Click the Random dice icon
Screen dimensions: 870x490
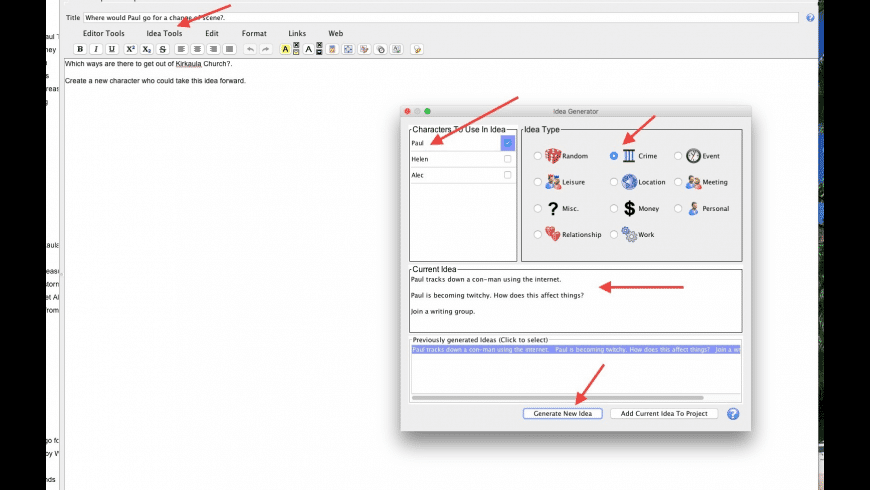pos(553,156)
